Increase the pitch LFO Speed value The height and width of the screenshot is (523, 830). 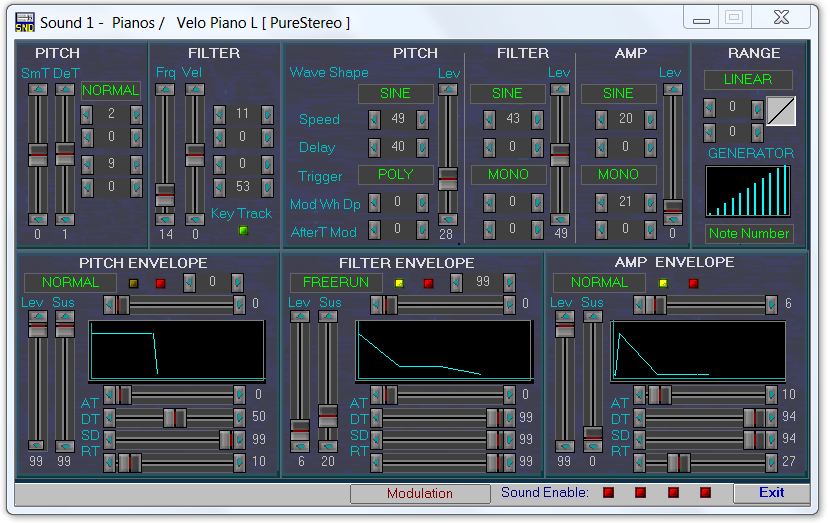tap(422, 120)
